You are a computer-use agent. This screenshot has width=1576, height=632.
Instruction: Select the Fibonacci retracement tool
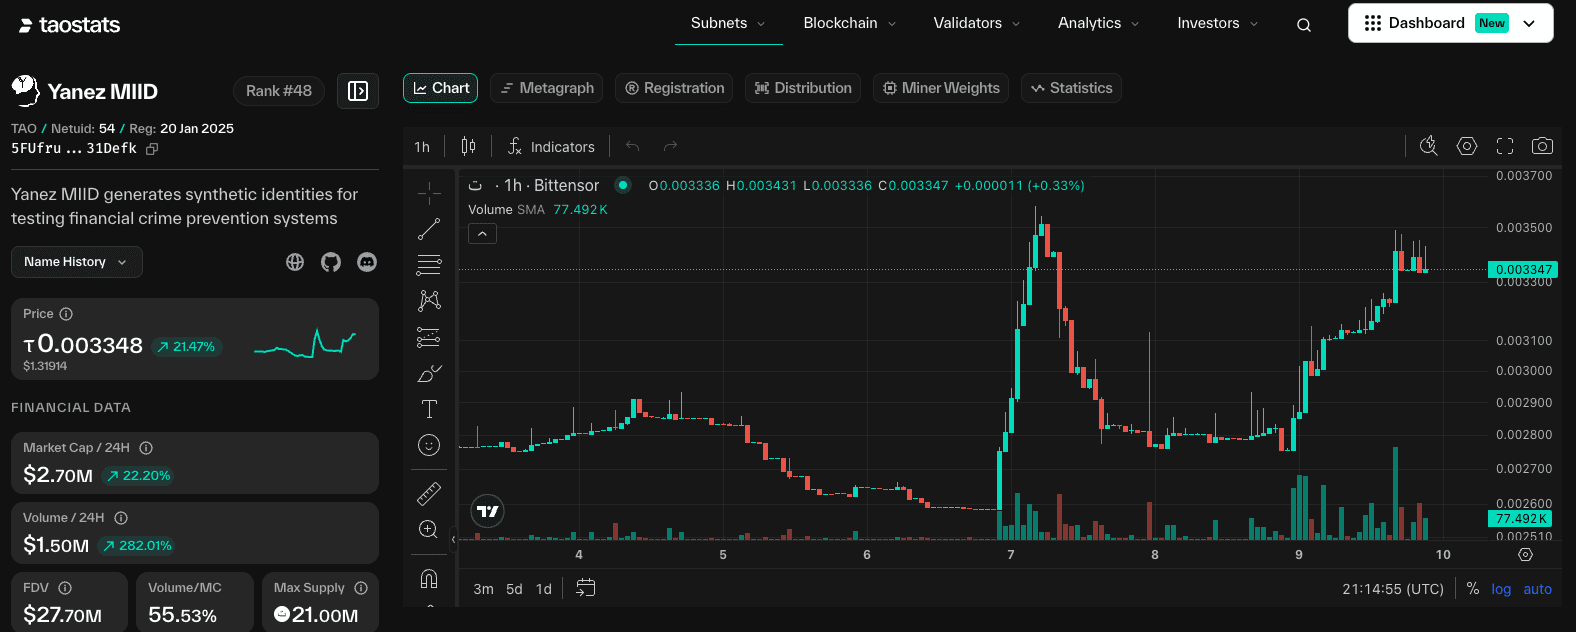coord(429,265)
